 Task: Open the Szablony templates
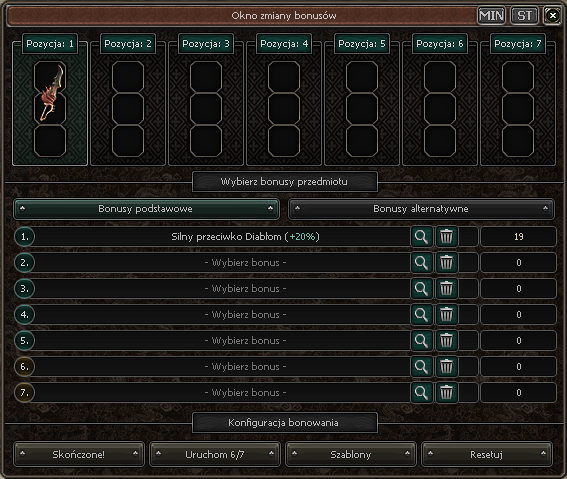pyautogui.click(x=351, y=454)
